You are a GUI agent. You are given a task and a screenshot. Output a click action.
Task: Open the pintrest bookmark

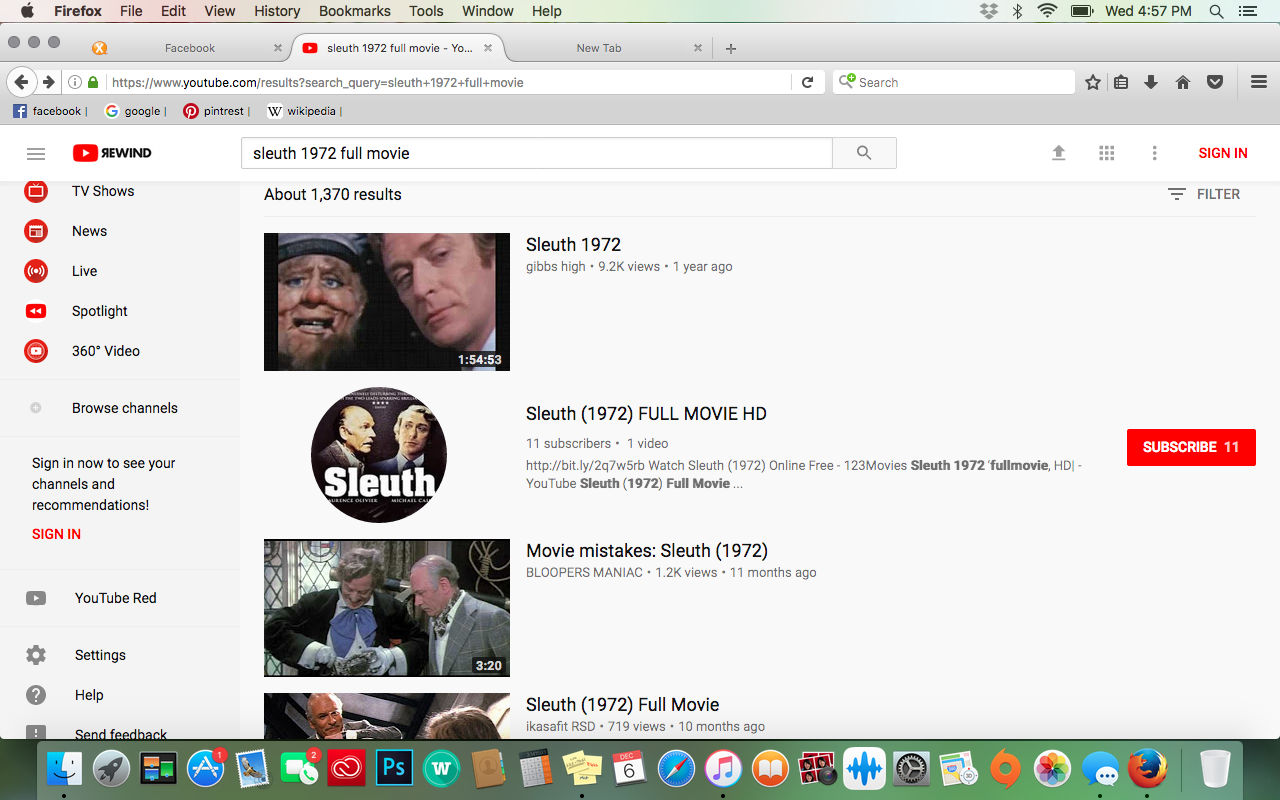[x=215, y=111]
